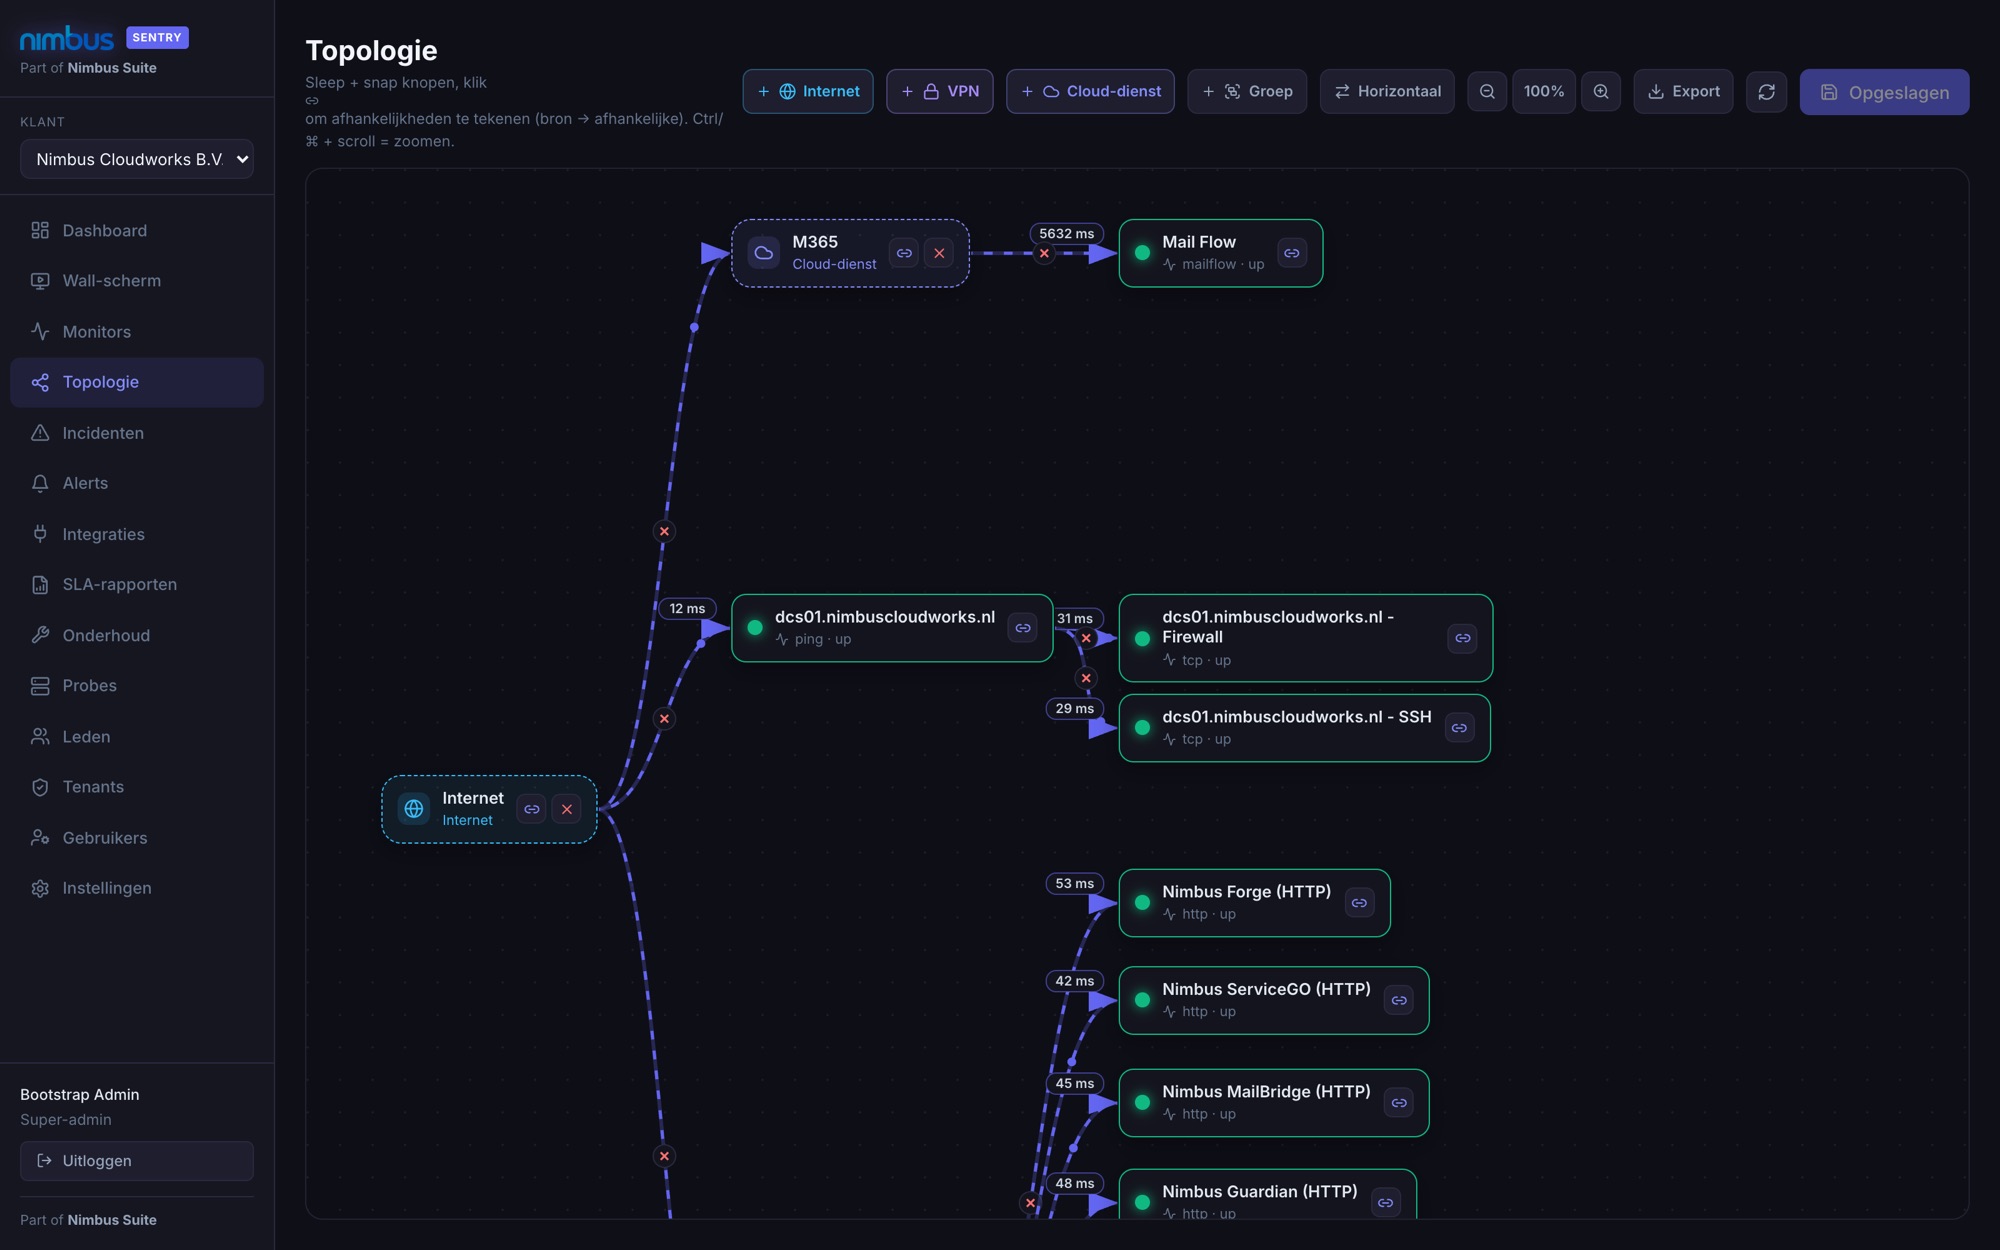Reset zoom with the 100% button
Image resolution: width=2000 pixels, height=1250 pixels.
pos(1544,91)
